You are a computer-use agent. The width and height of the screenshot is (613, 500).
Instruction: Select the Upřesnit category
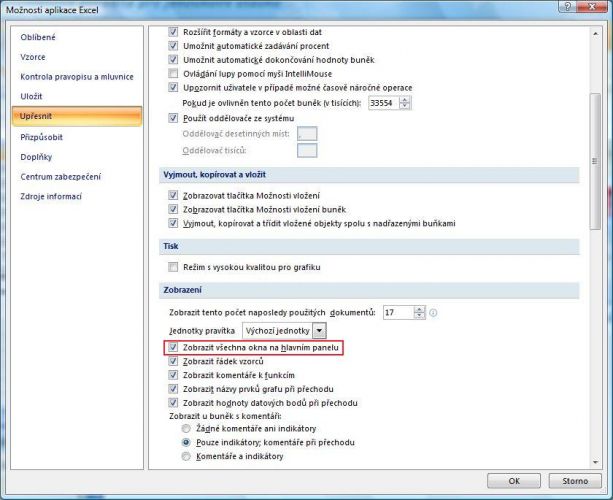[77, 116]
